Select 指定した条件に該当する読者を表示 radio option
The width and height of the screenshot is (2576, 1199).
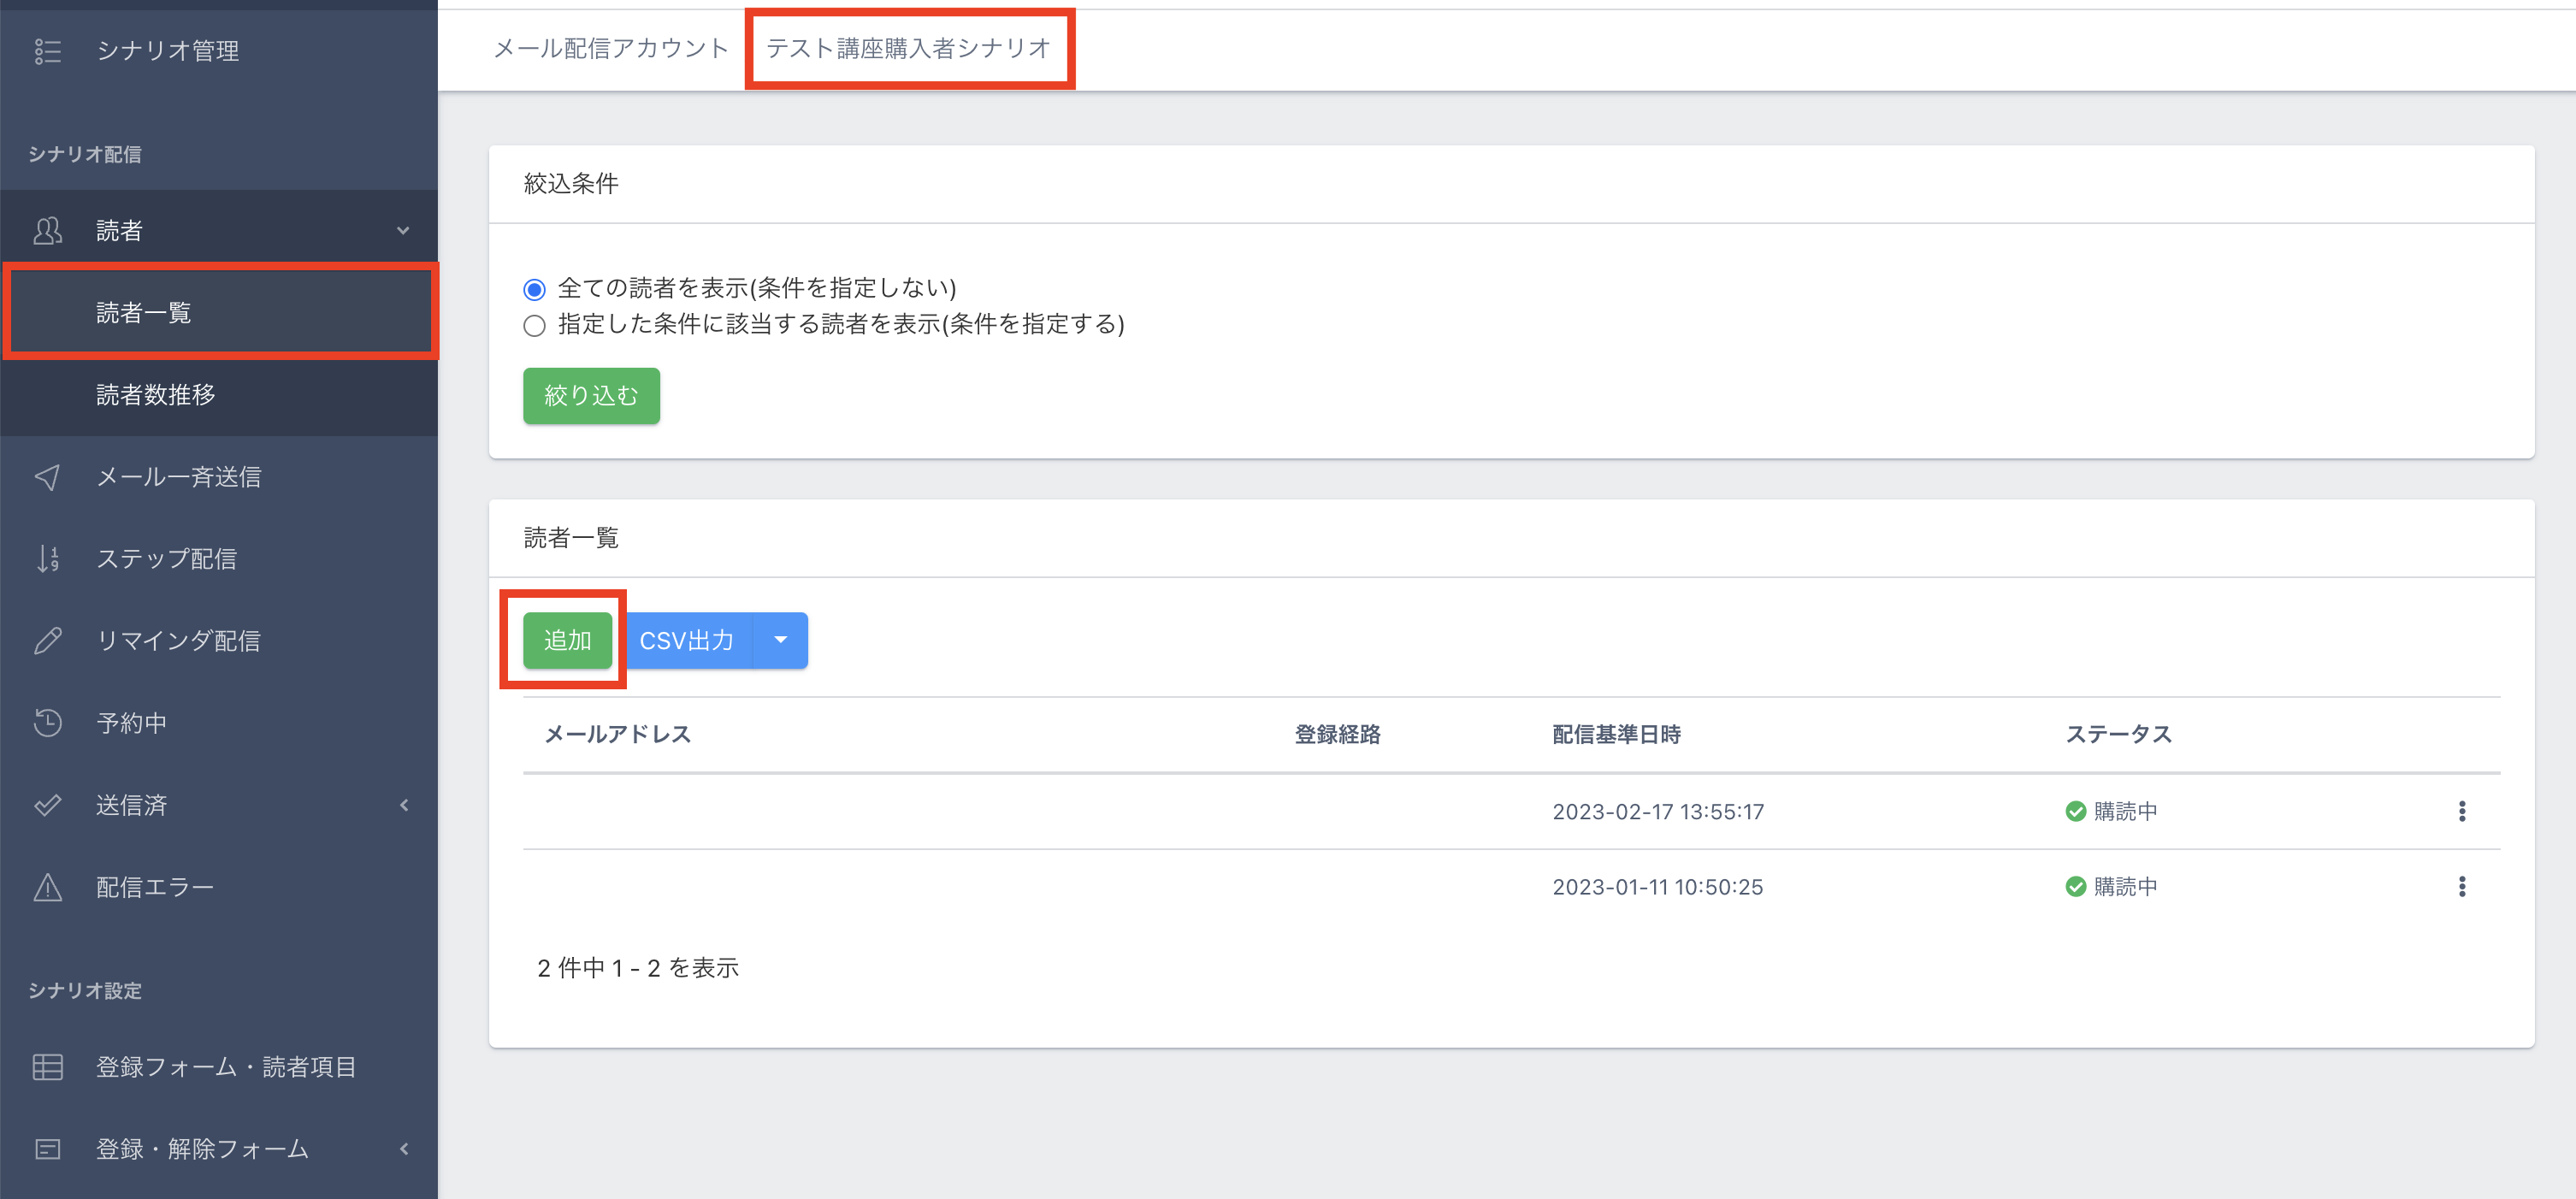click(x=534, y=326)
